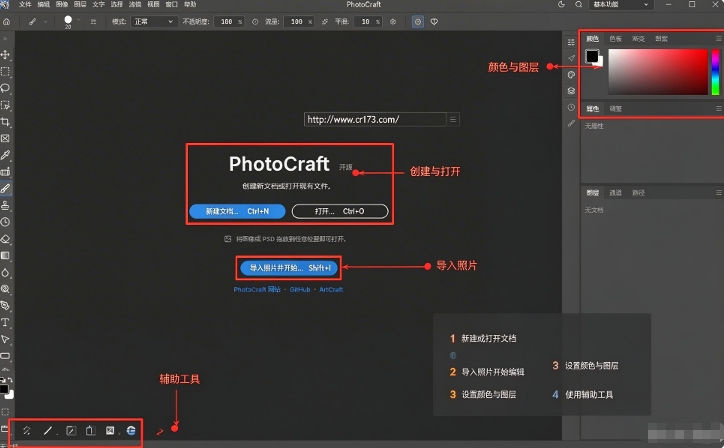This screenshot has height=448, width=724.
Task: Select the Object Selection tool
Action: point(5,105)
